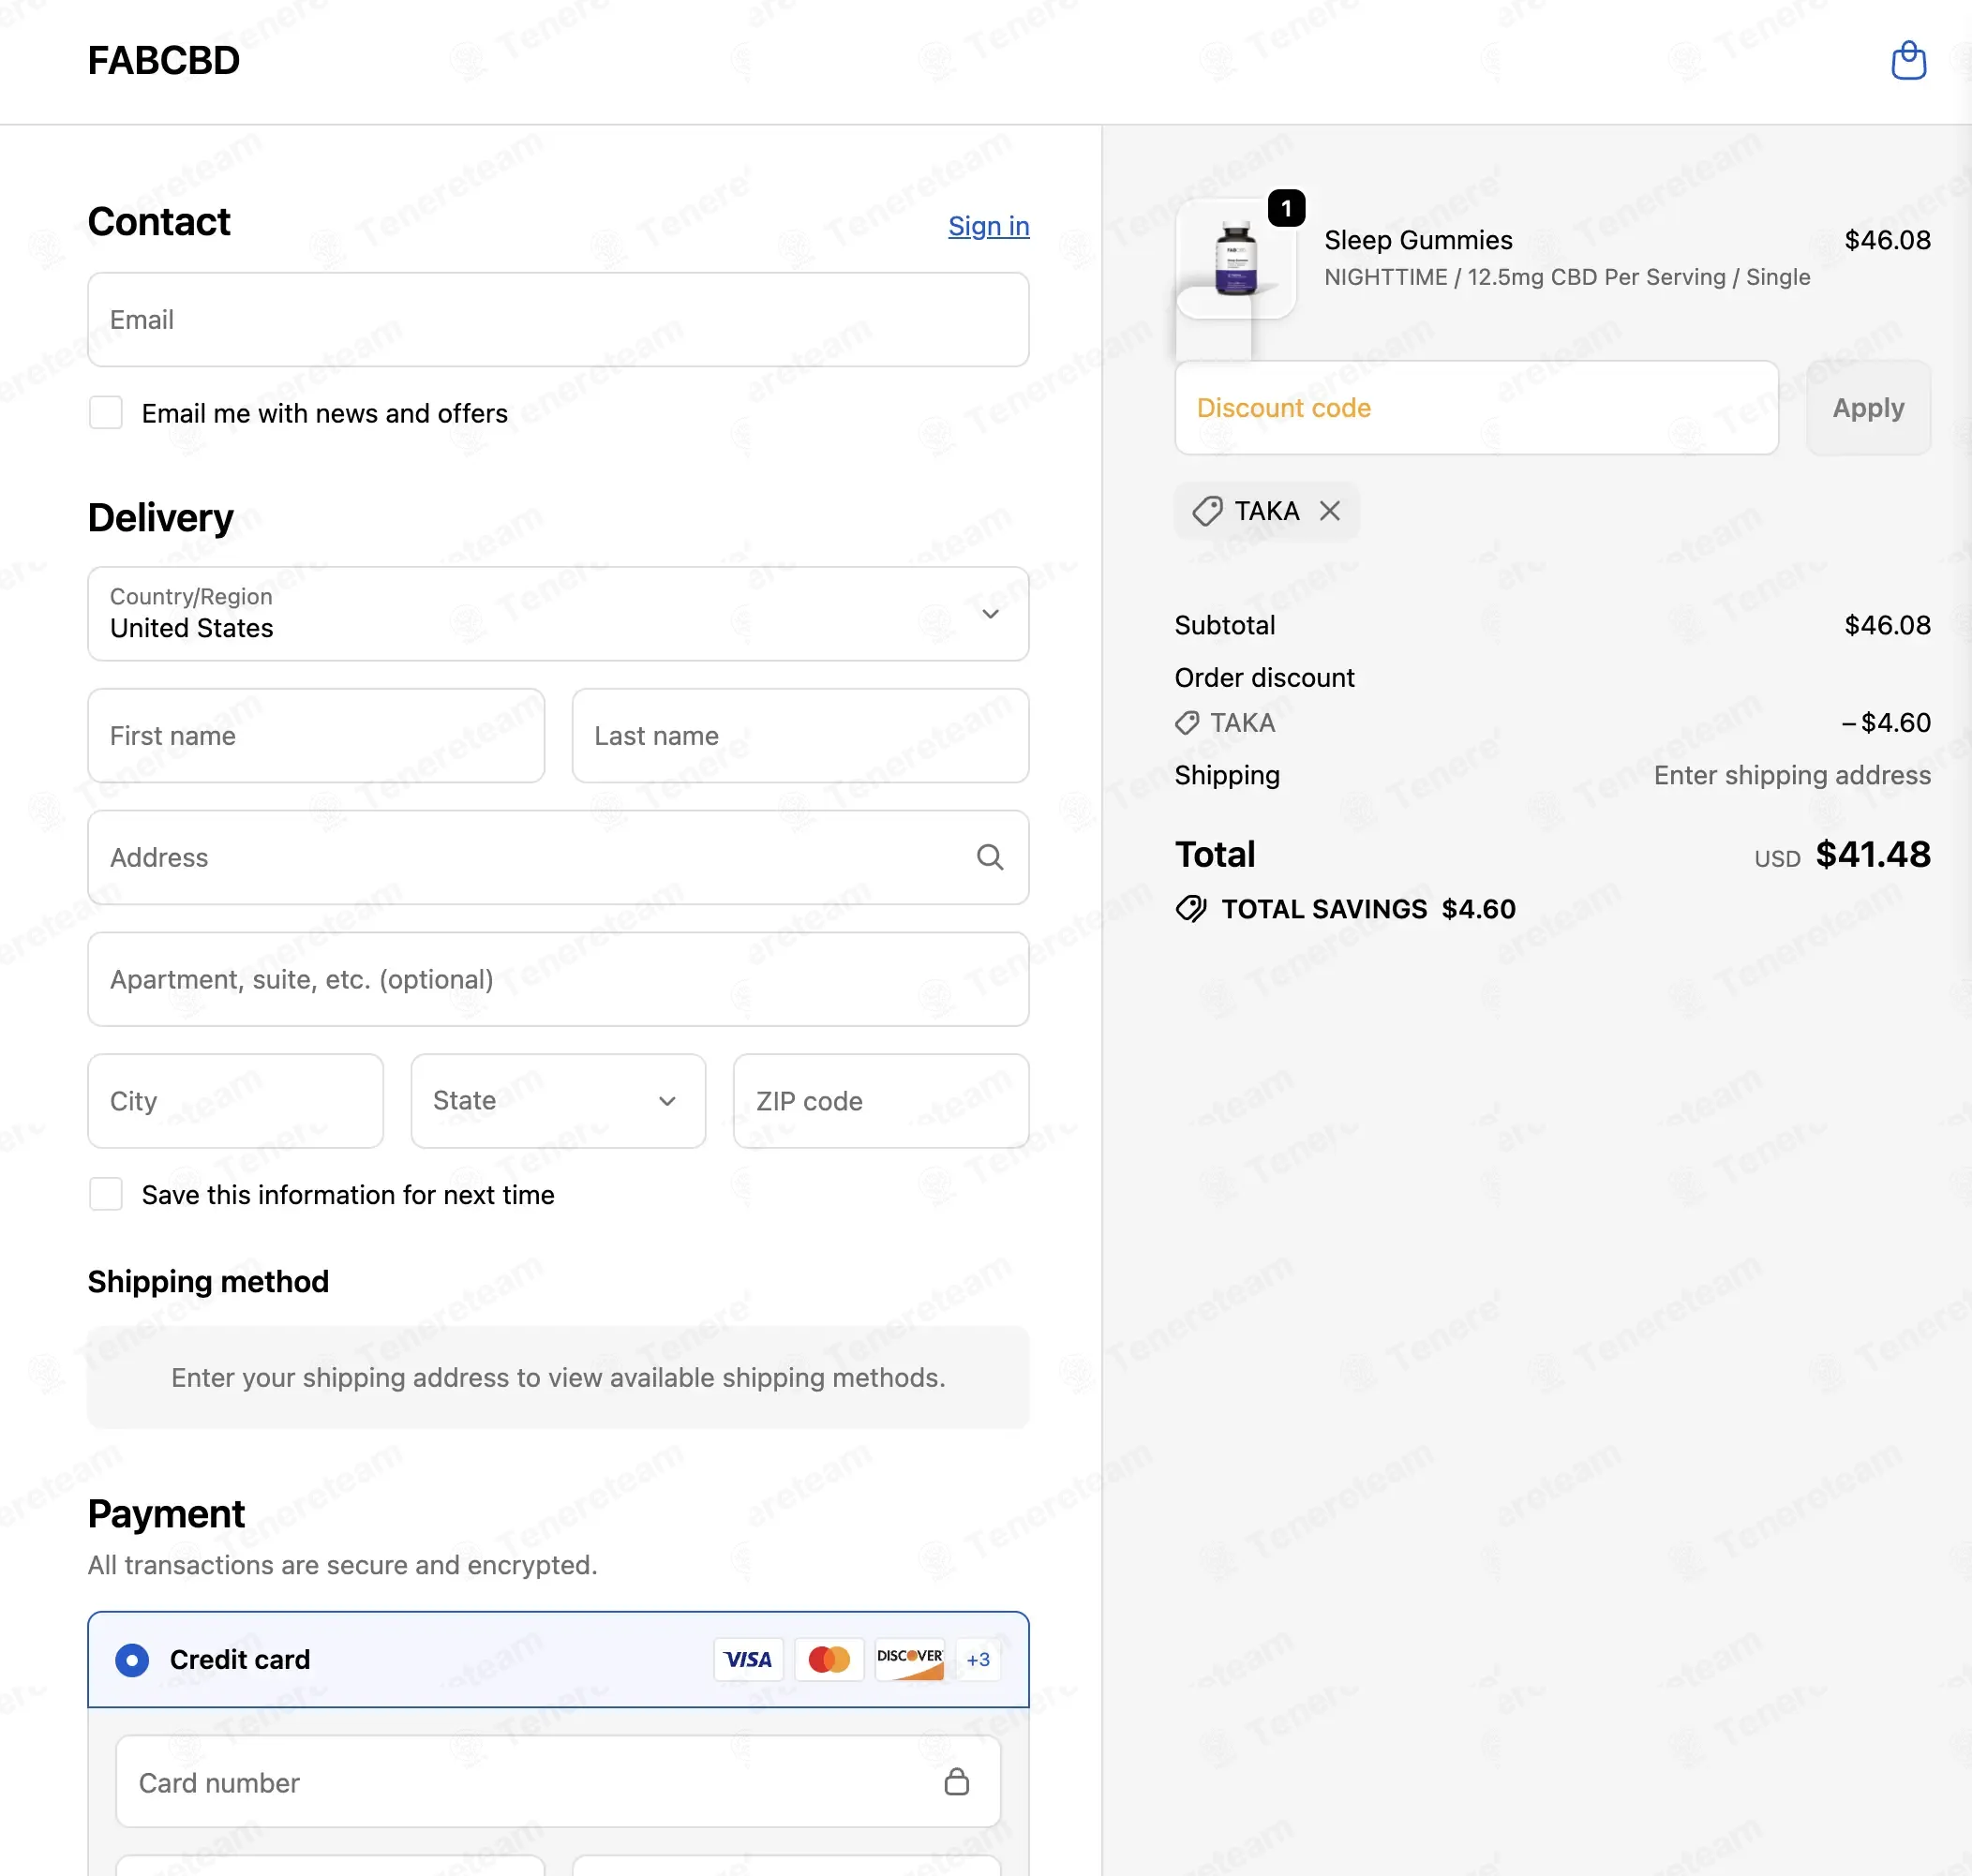
Task: Click the Apply discount button
Action: pos(1868,408)
